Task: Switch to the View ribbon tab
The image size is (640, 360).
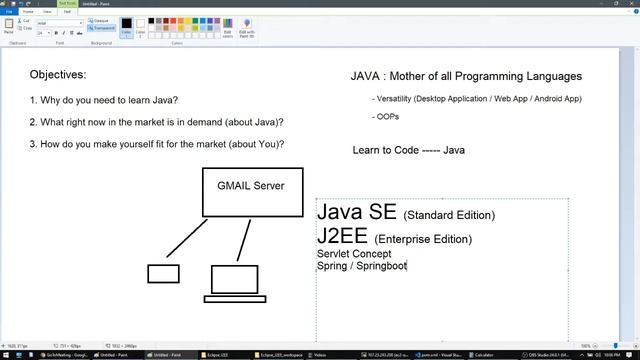Action: (x=47, y=11)
